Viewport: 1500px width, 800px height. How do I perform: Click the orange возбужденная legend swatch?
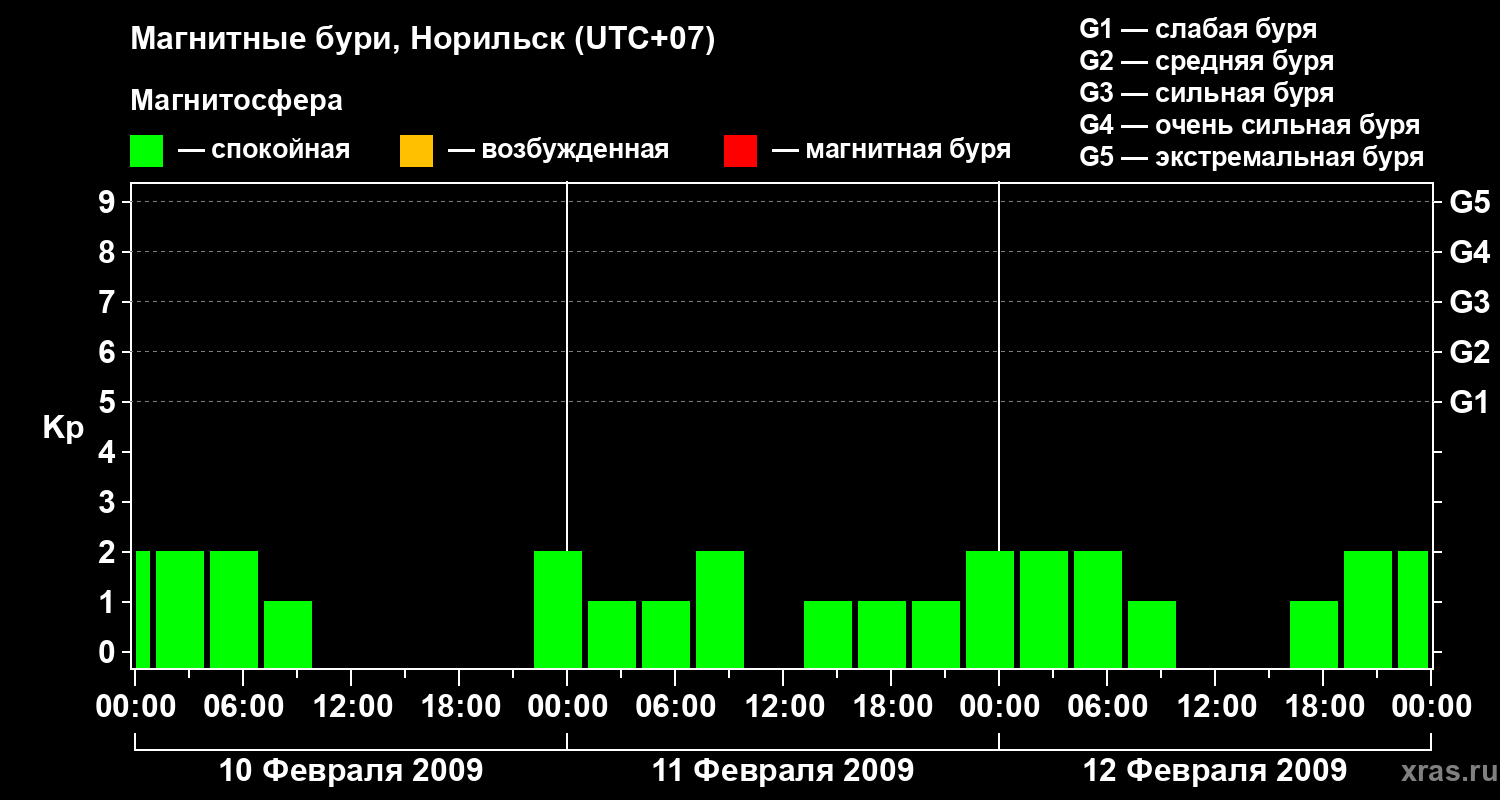tap(416, 151)
